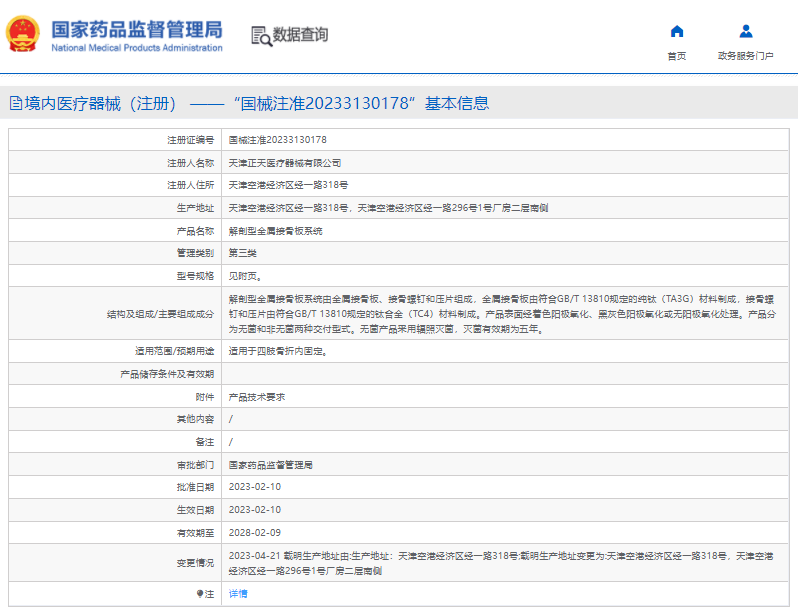Select the 审批部门 value 国家药品监督管理局

270,465
